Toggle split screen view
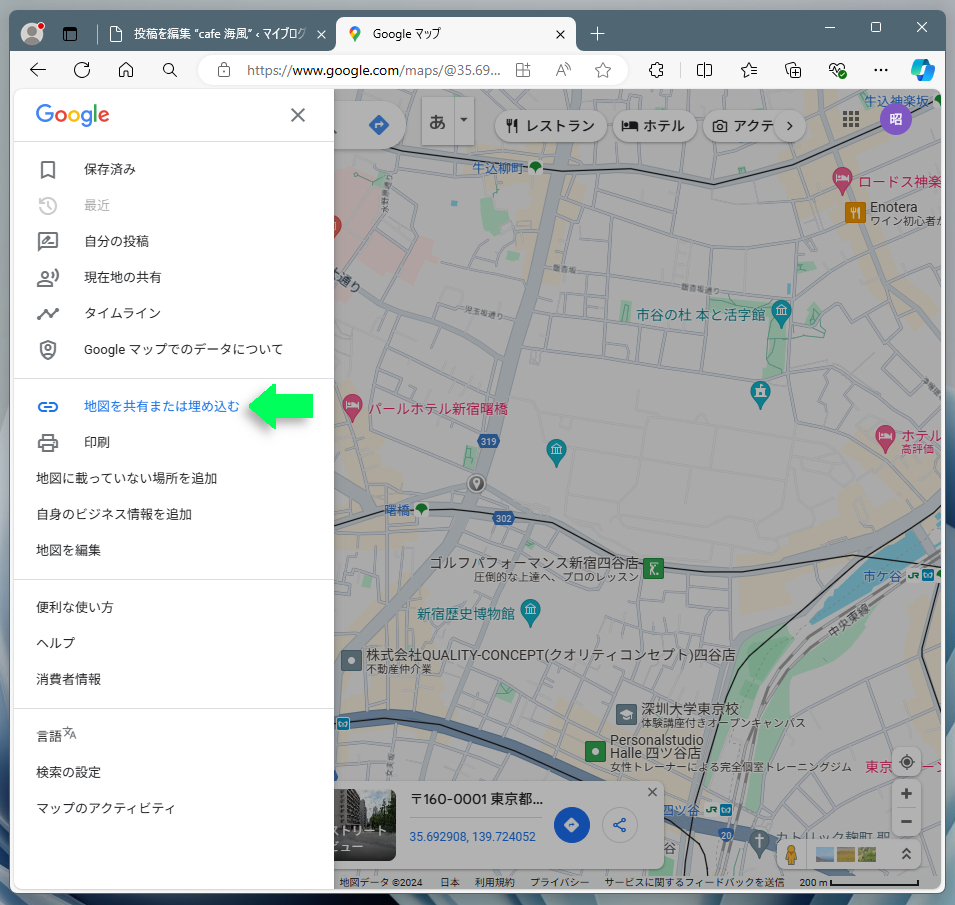This screenshot has width=955, height=905. [704, 71]
